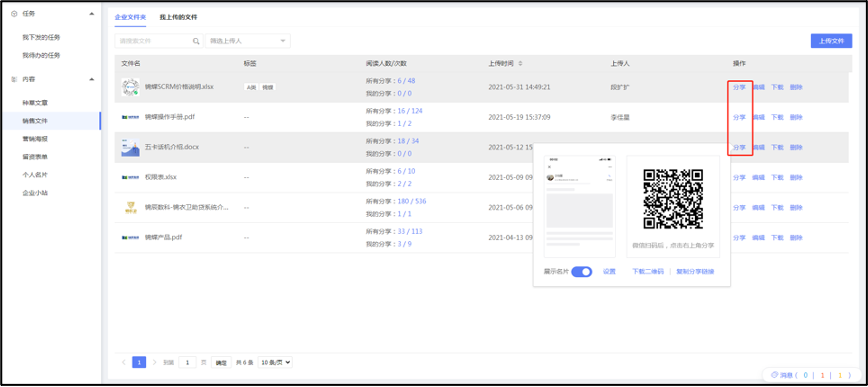Click the A类 tag on first file
The image size is (868, 387).
(x=251, y=87)
